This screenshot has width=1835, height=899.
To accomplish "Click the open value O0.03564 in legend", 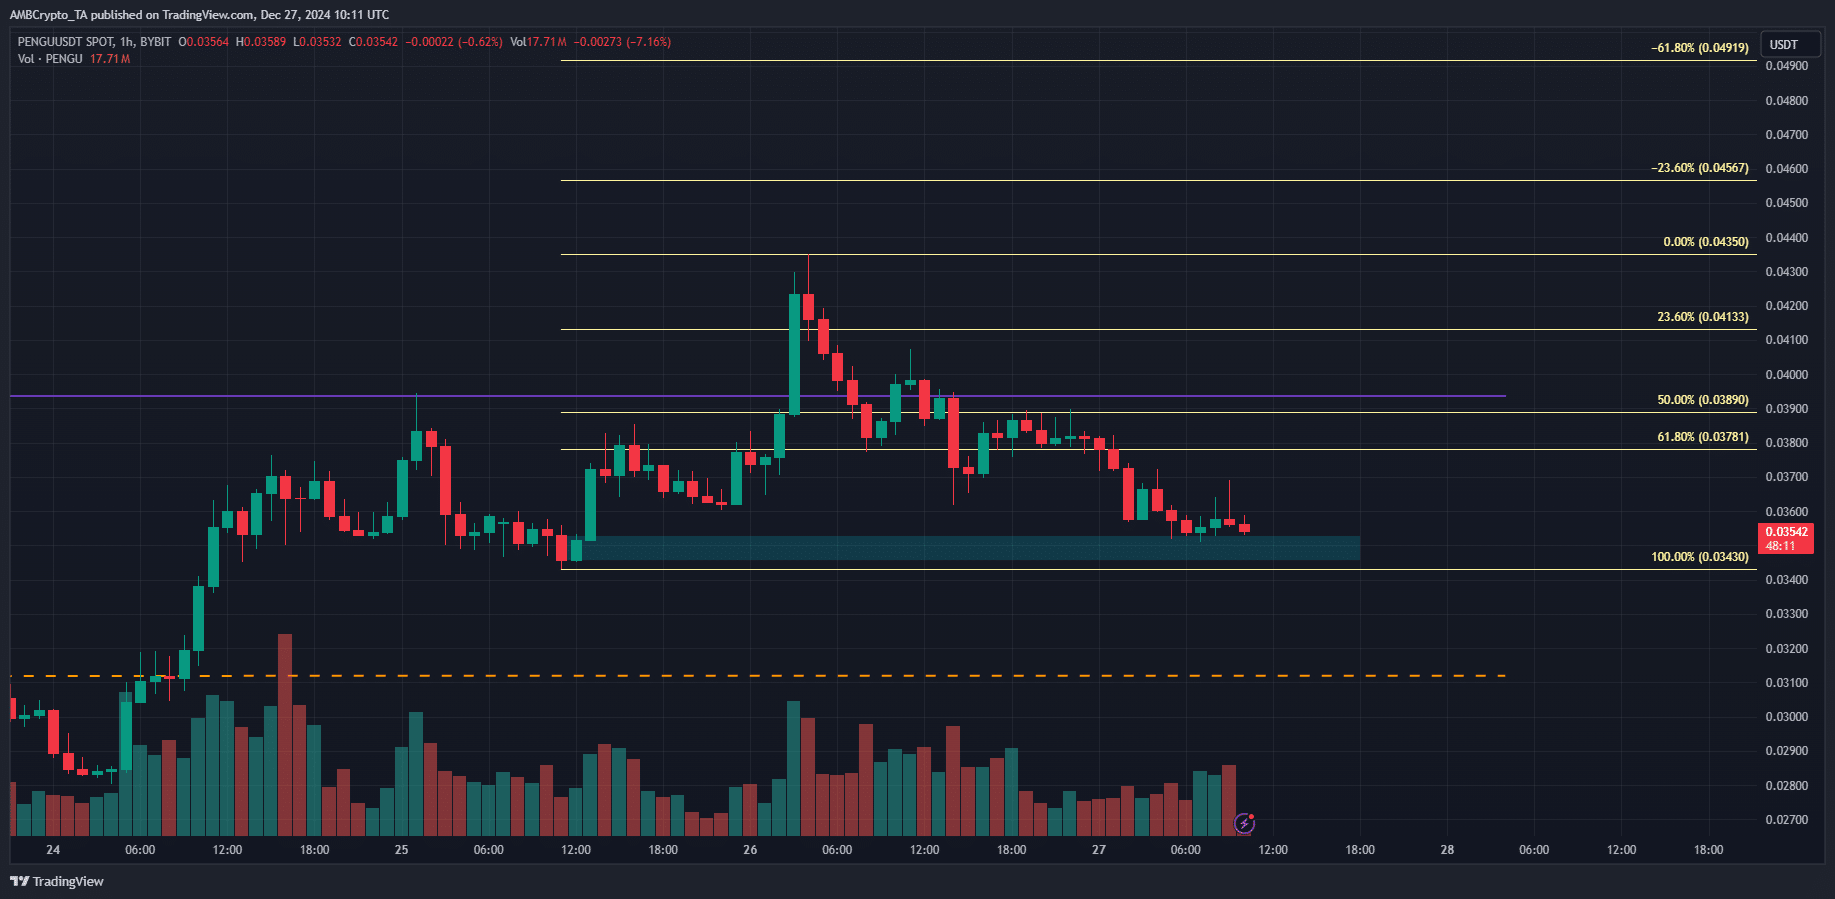I will [204, 42].
